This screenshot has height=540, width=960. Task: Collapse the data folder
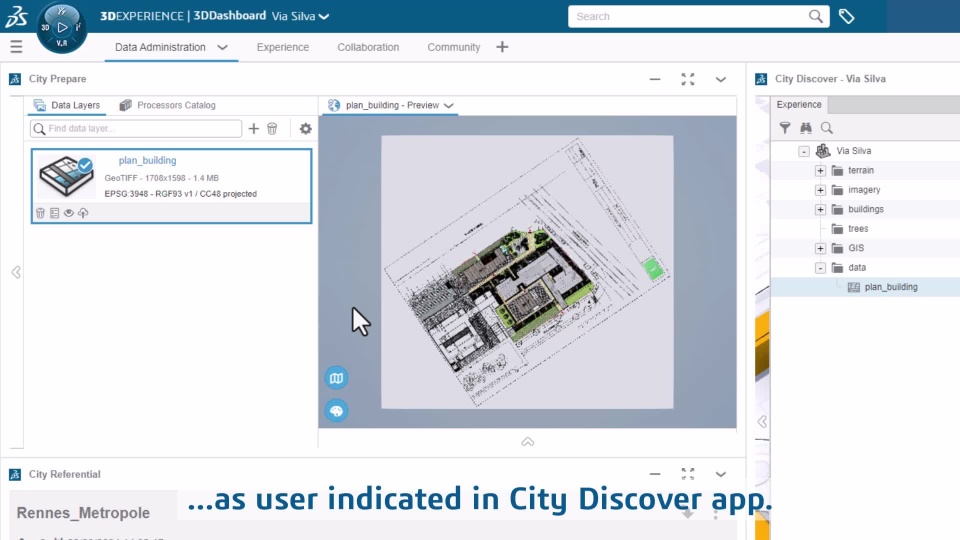point(820,268)
